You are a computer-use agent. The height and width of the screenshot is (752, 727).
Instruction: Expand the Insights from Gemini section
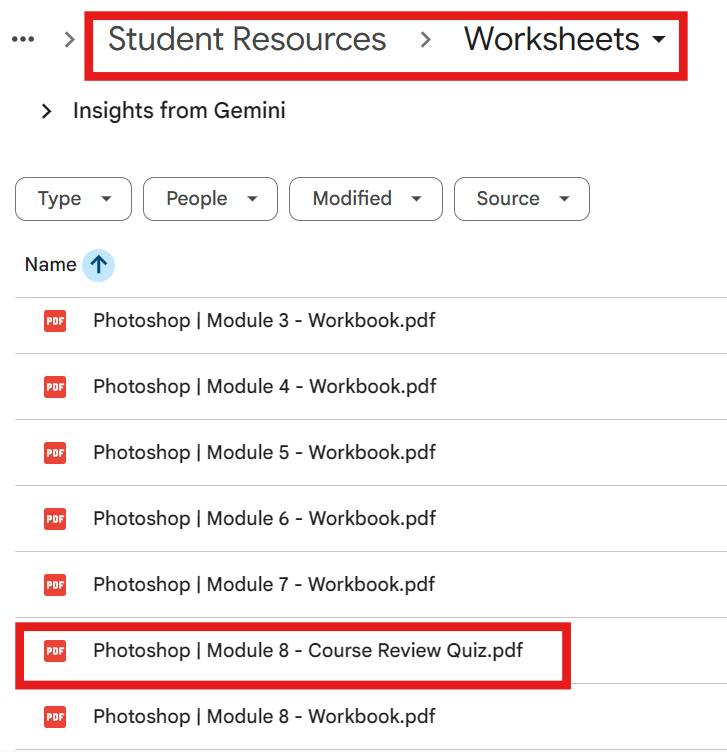46,111
